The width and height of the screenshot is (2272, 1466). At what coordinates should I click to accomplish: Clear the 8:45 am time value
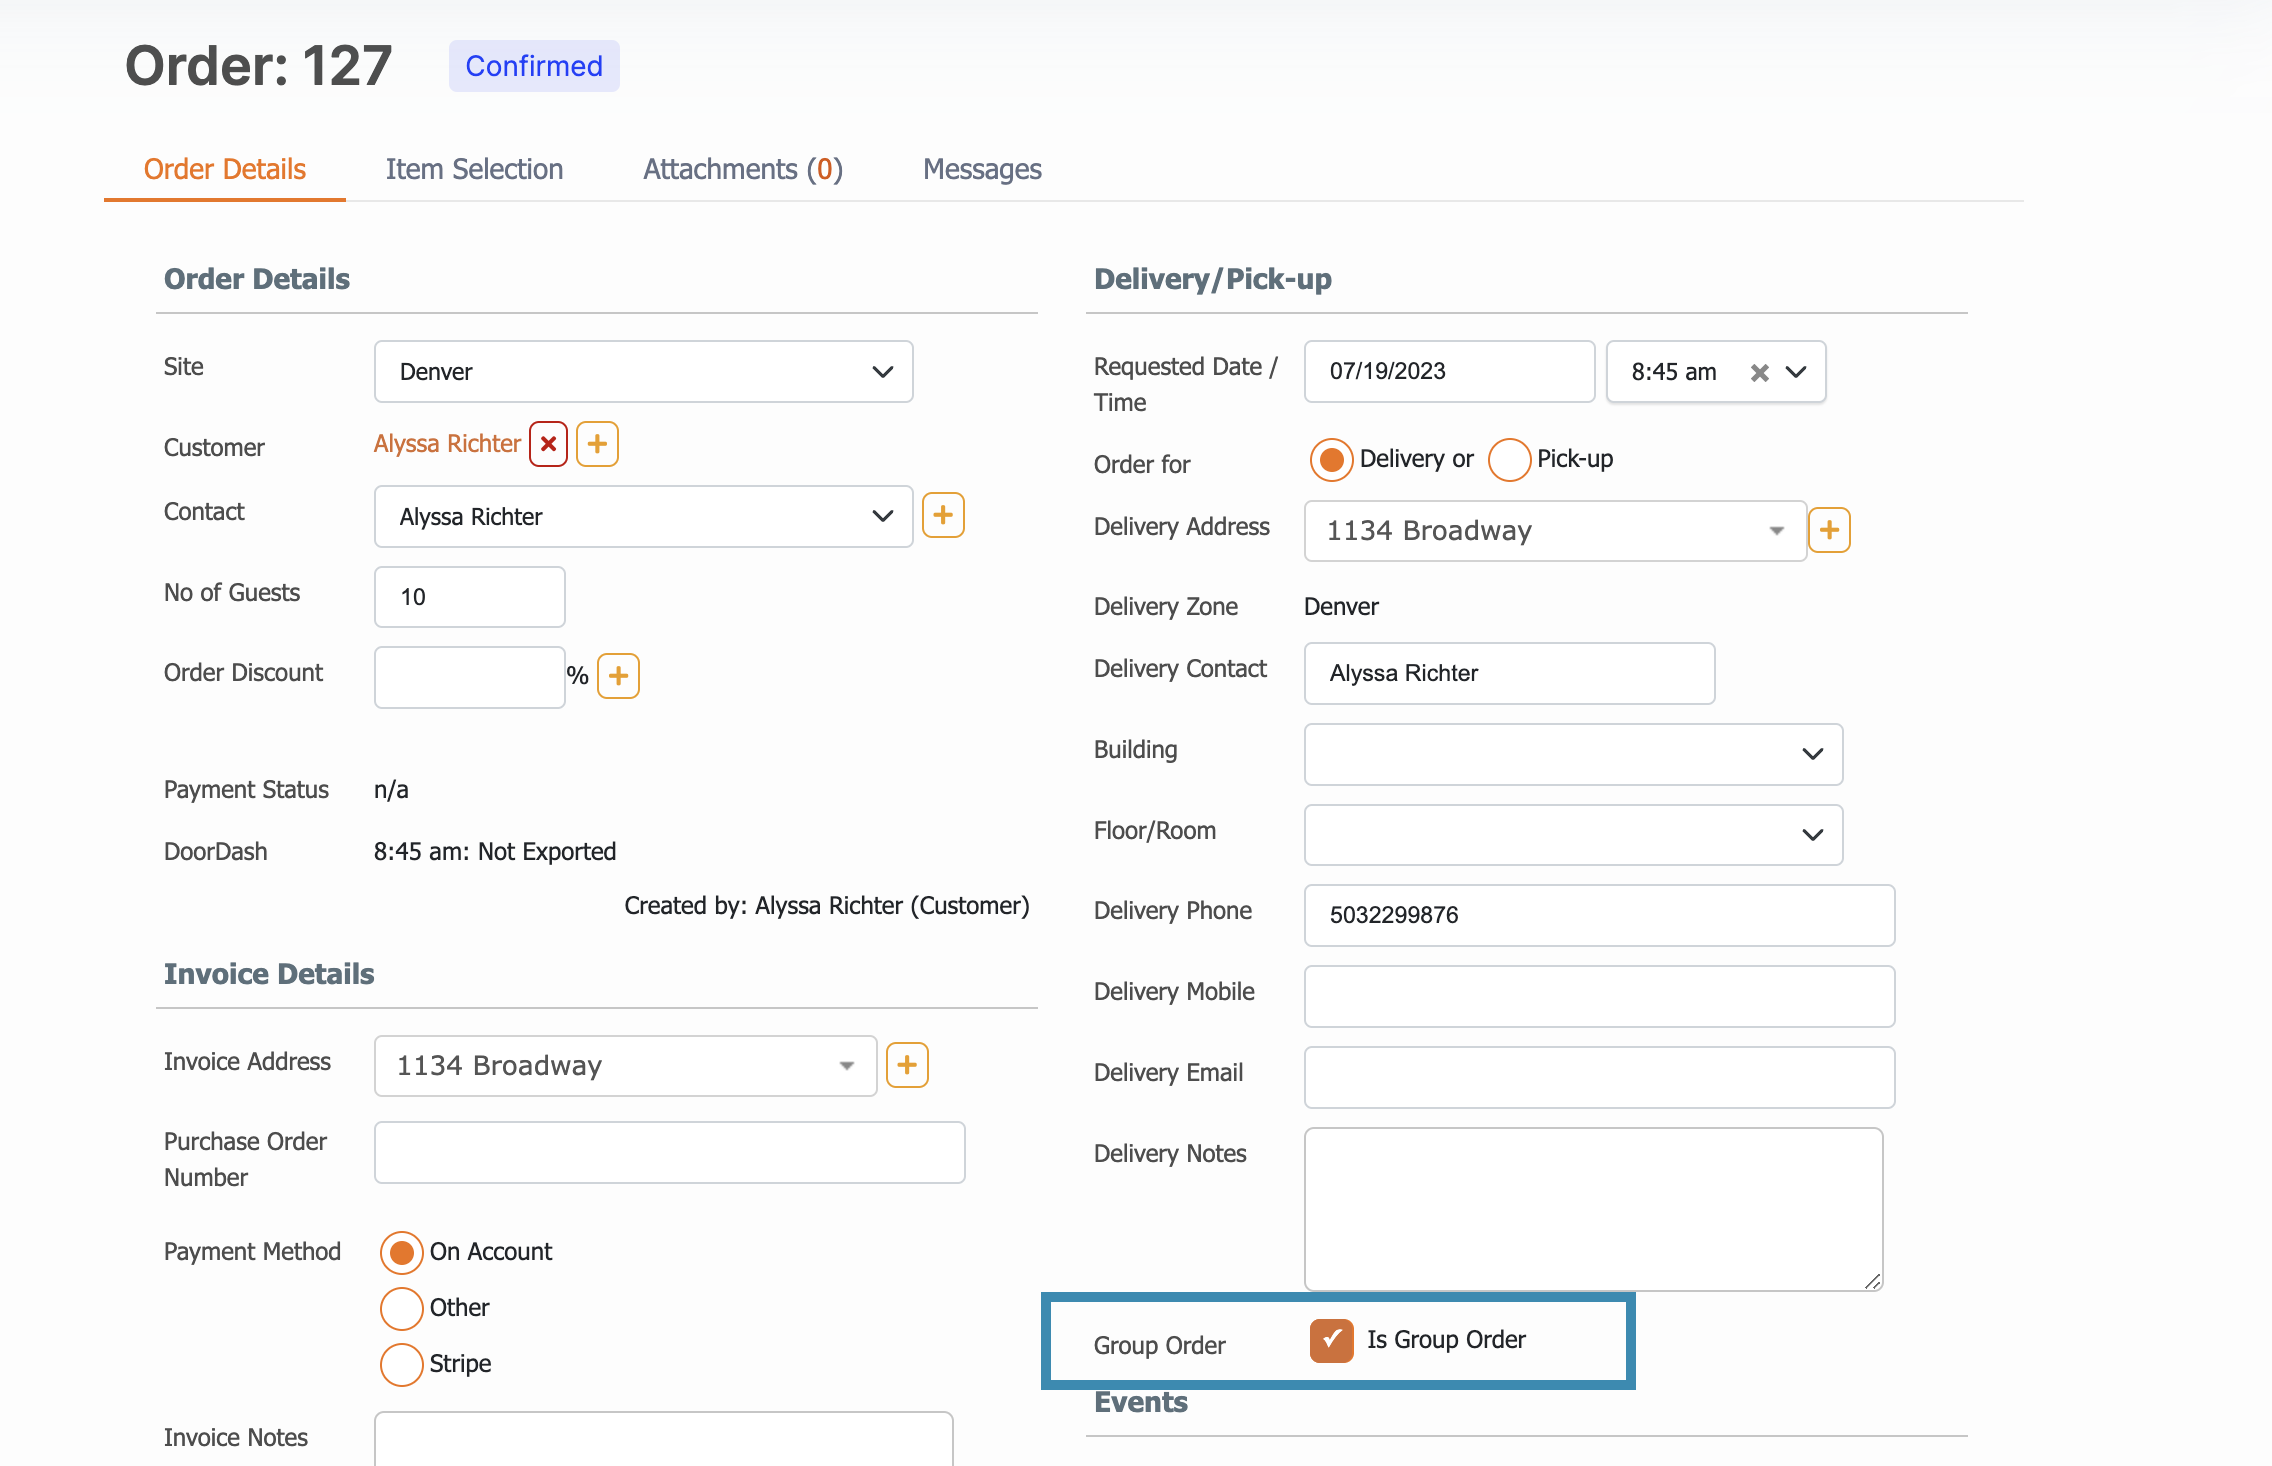click(x=1760, y=373)
